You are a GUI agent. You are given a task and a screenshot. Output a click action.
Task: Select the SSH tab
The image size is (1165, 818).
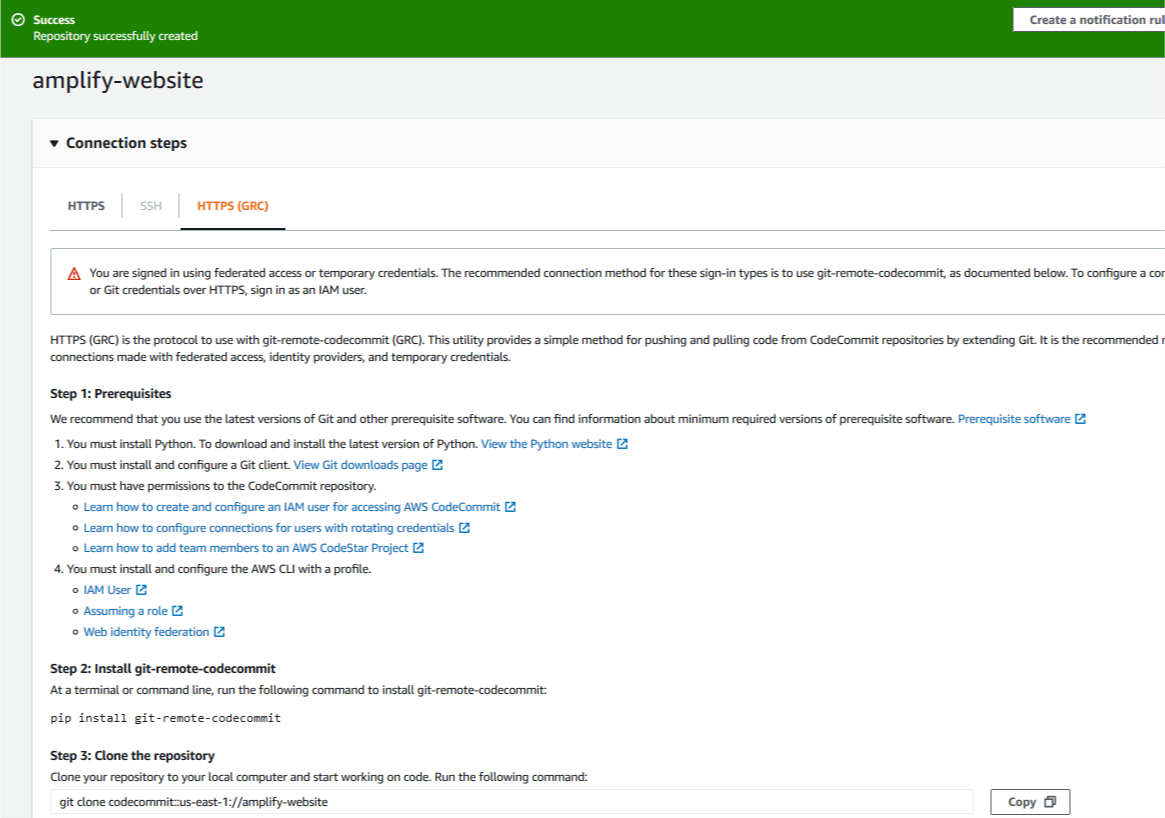(x=151, y=206)
